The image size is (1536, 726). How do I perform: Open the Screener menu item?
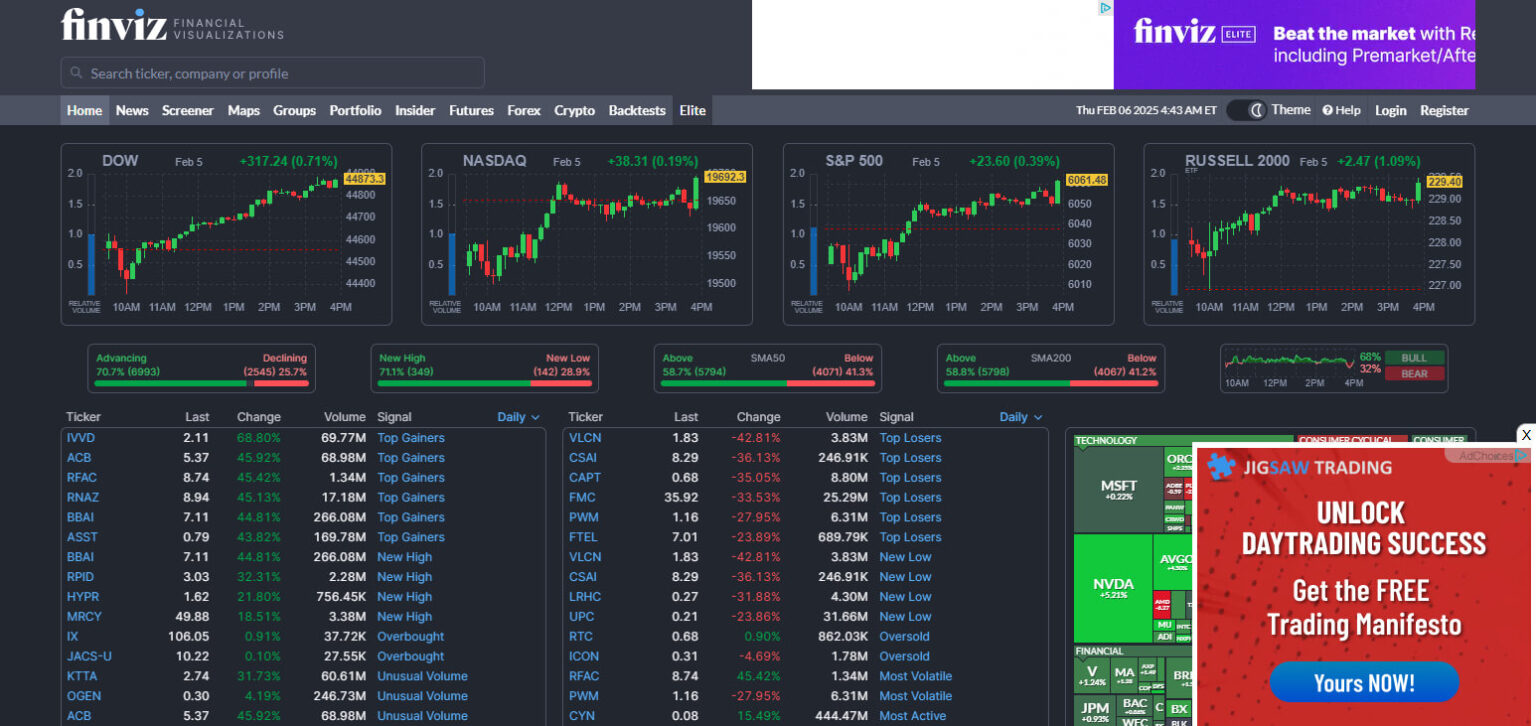pos(187,110)
